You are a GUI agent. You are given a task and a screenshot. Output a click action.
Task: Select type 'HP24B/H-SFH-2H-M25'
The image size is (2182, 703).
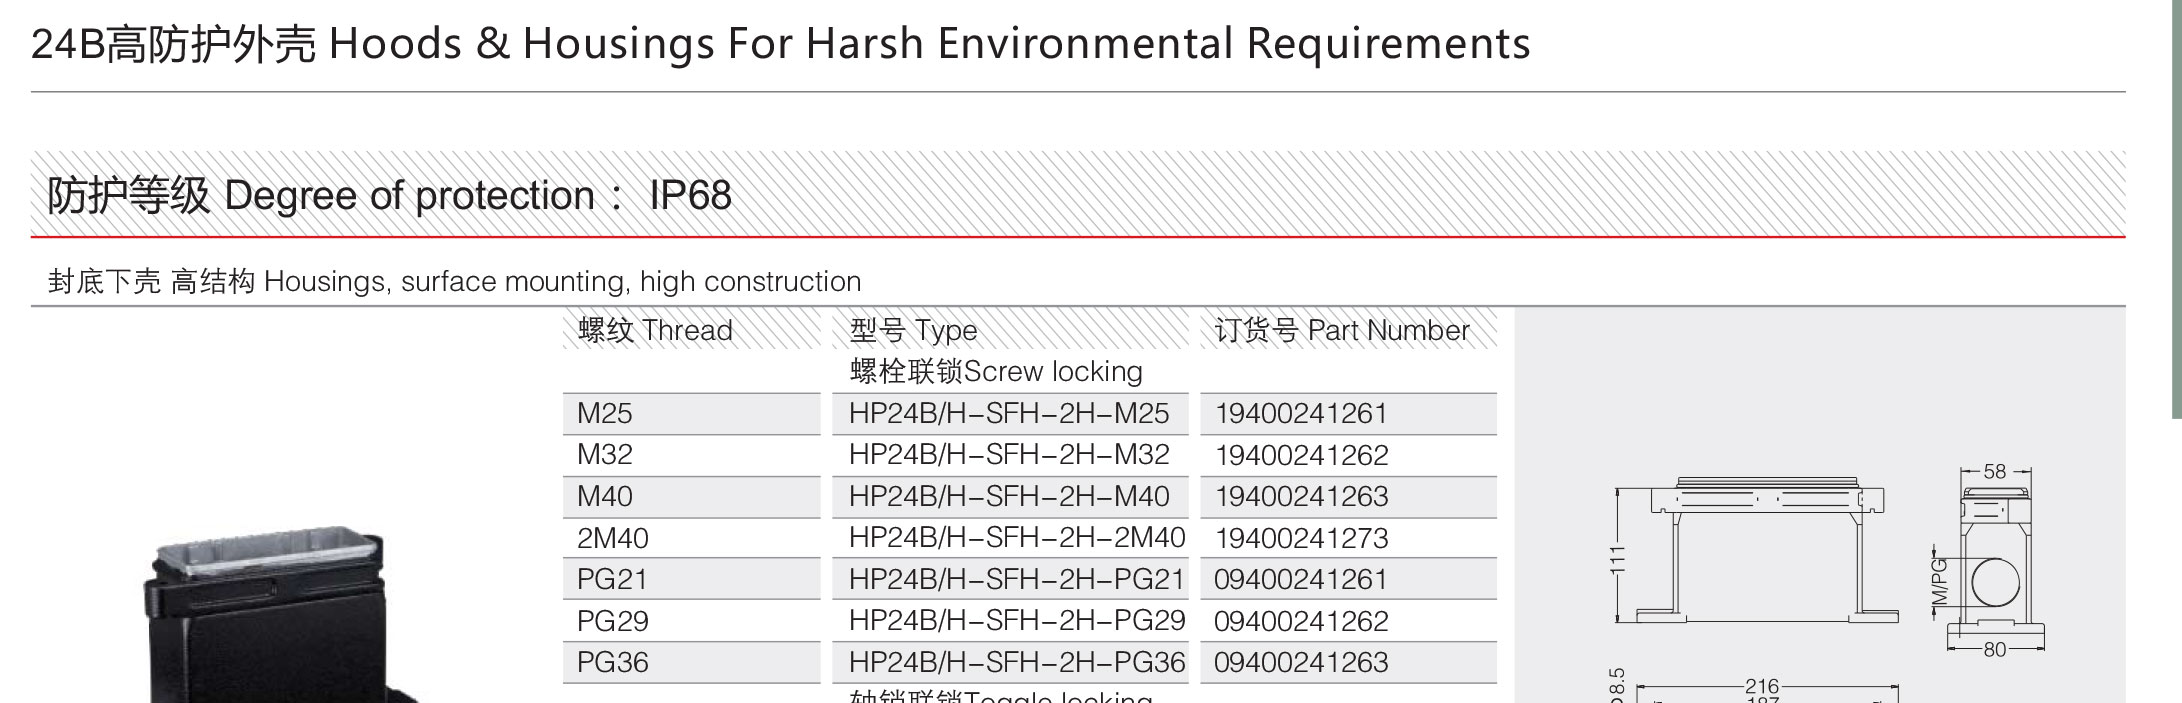point(1009,413)
